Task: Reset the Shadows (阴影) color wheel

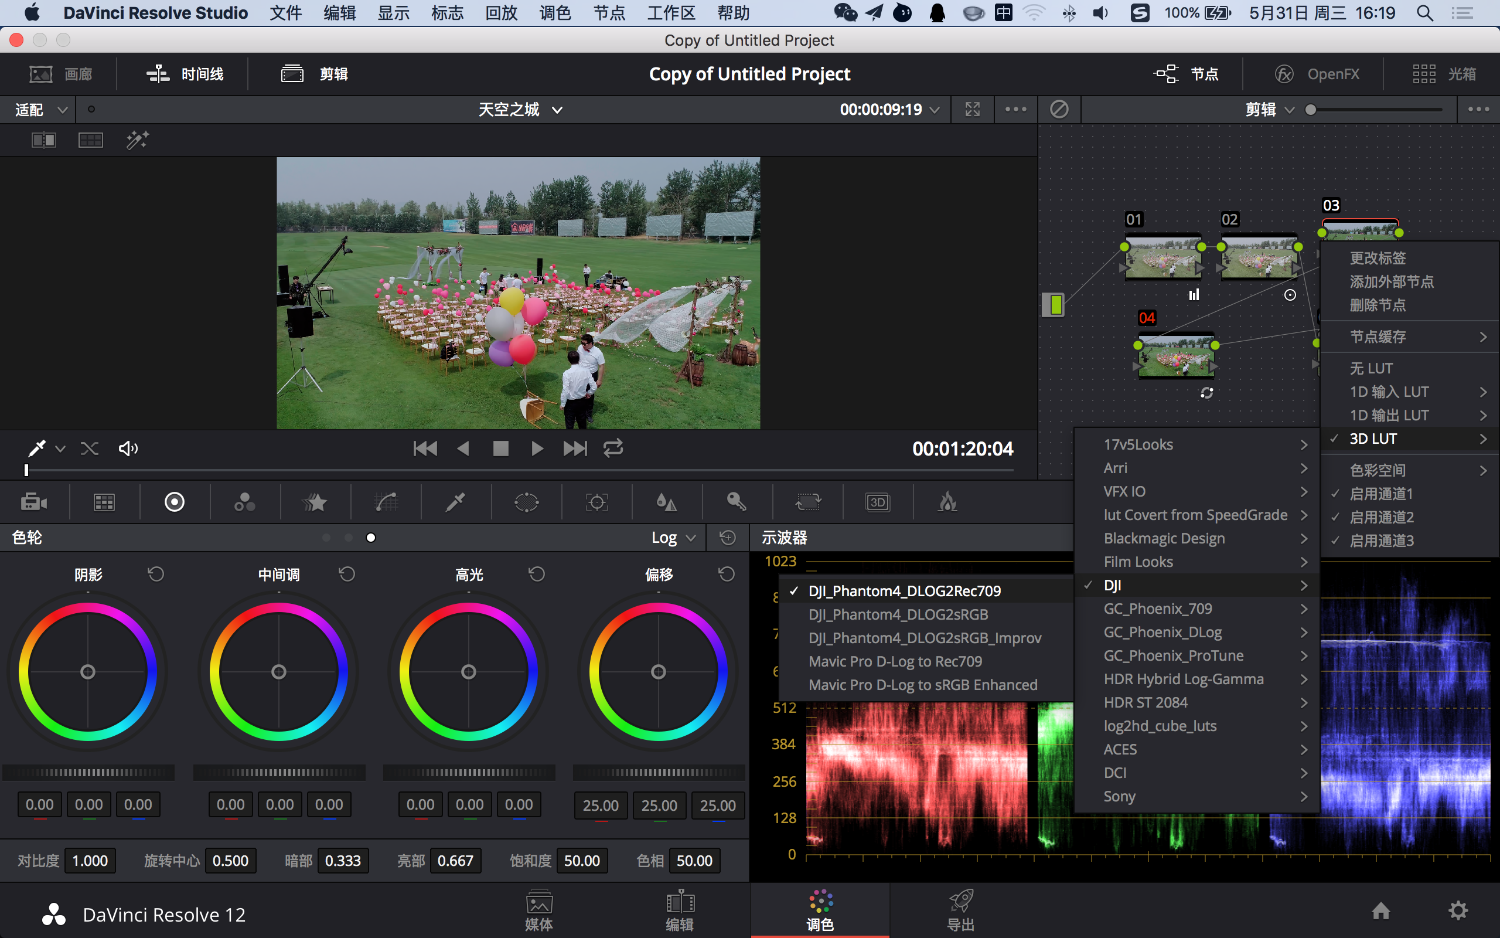Action: (156, 574)
